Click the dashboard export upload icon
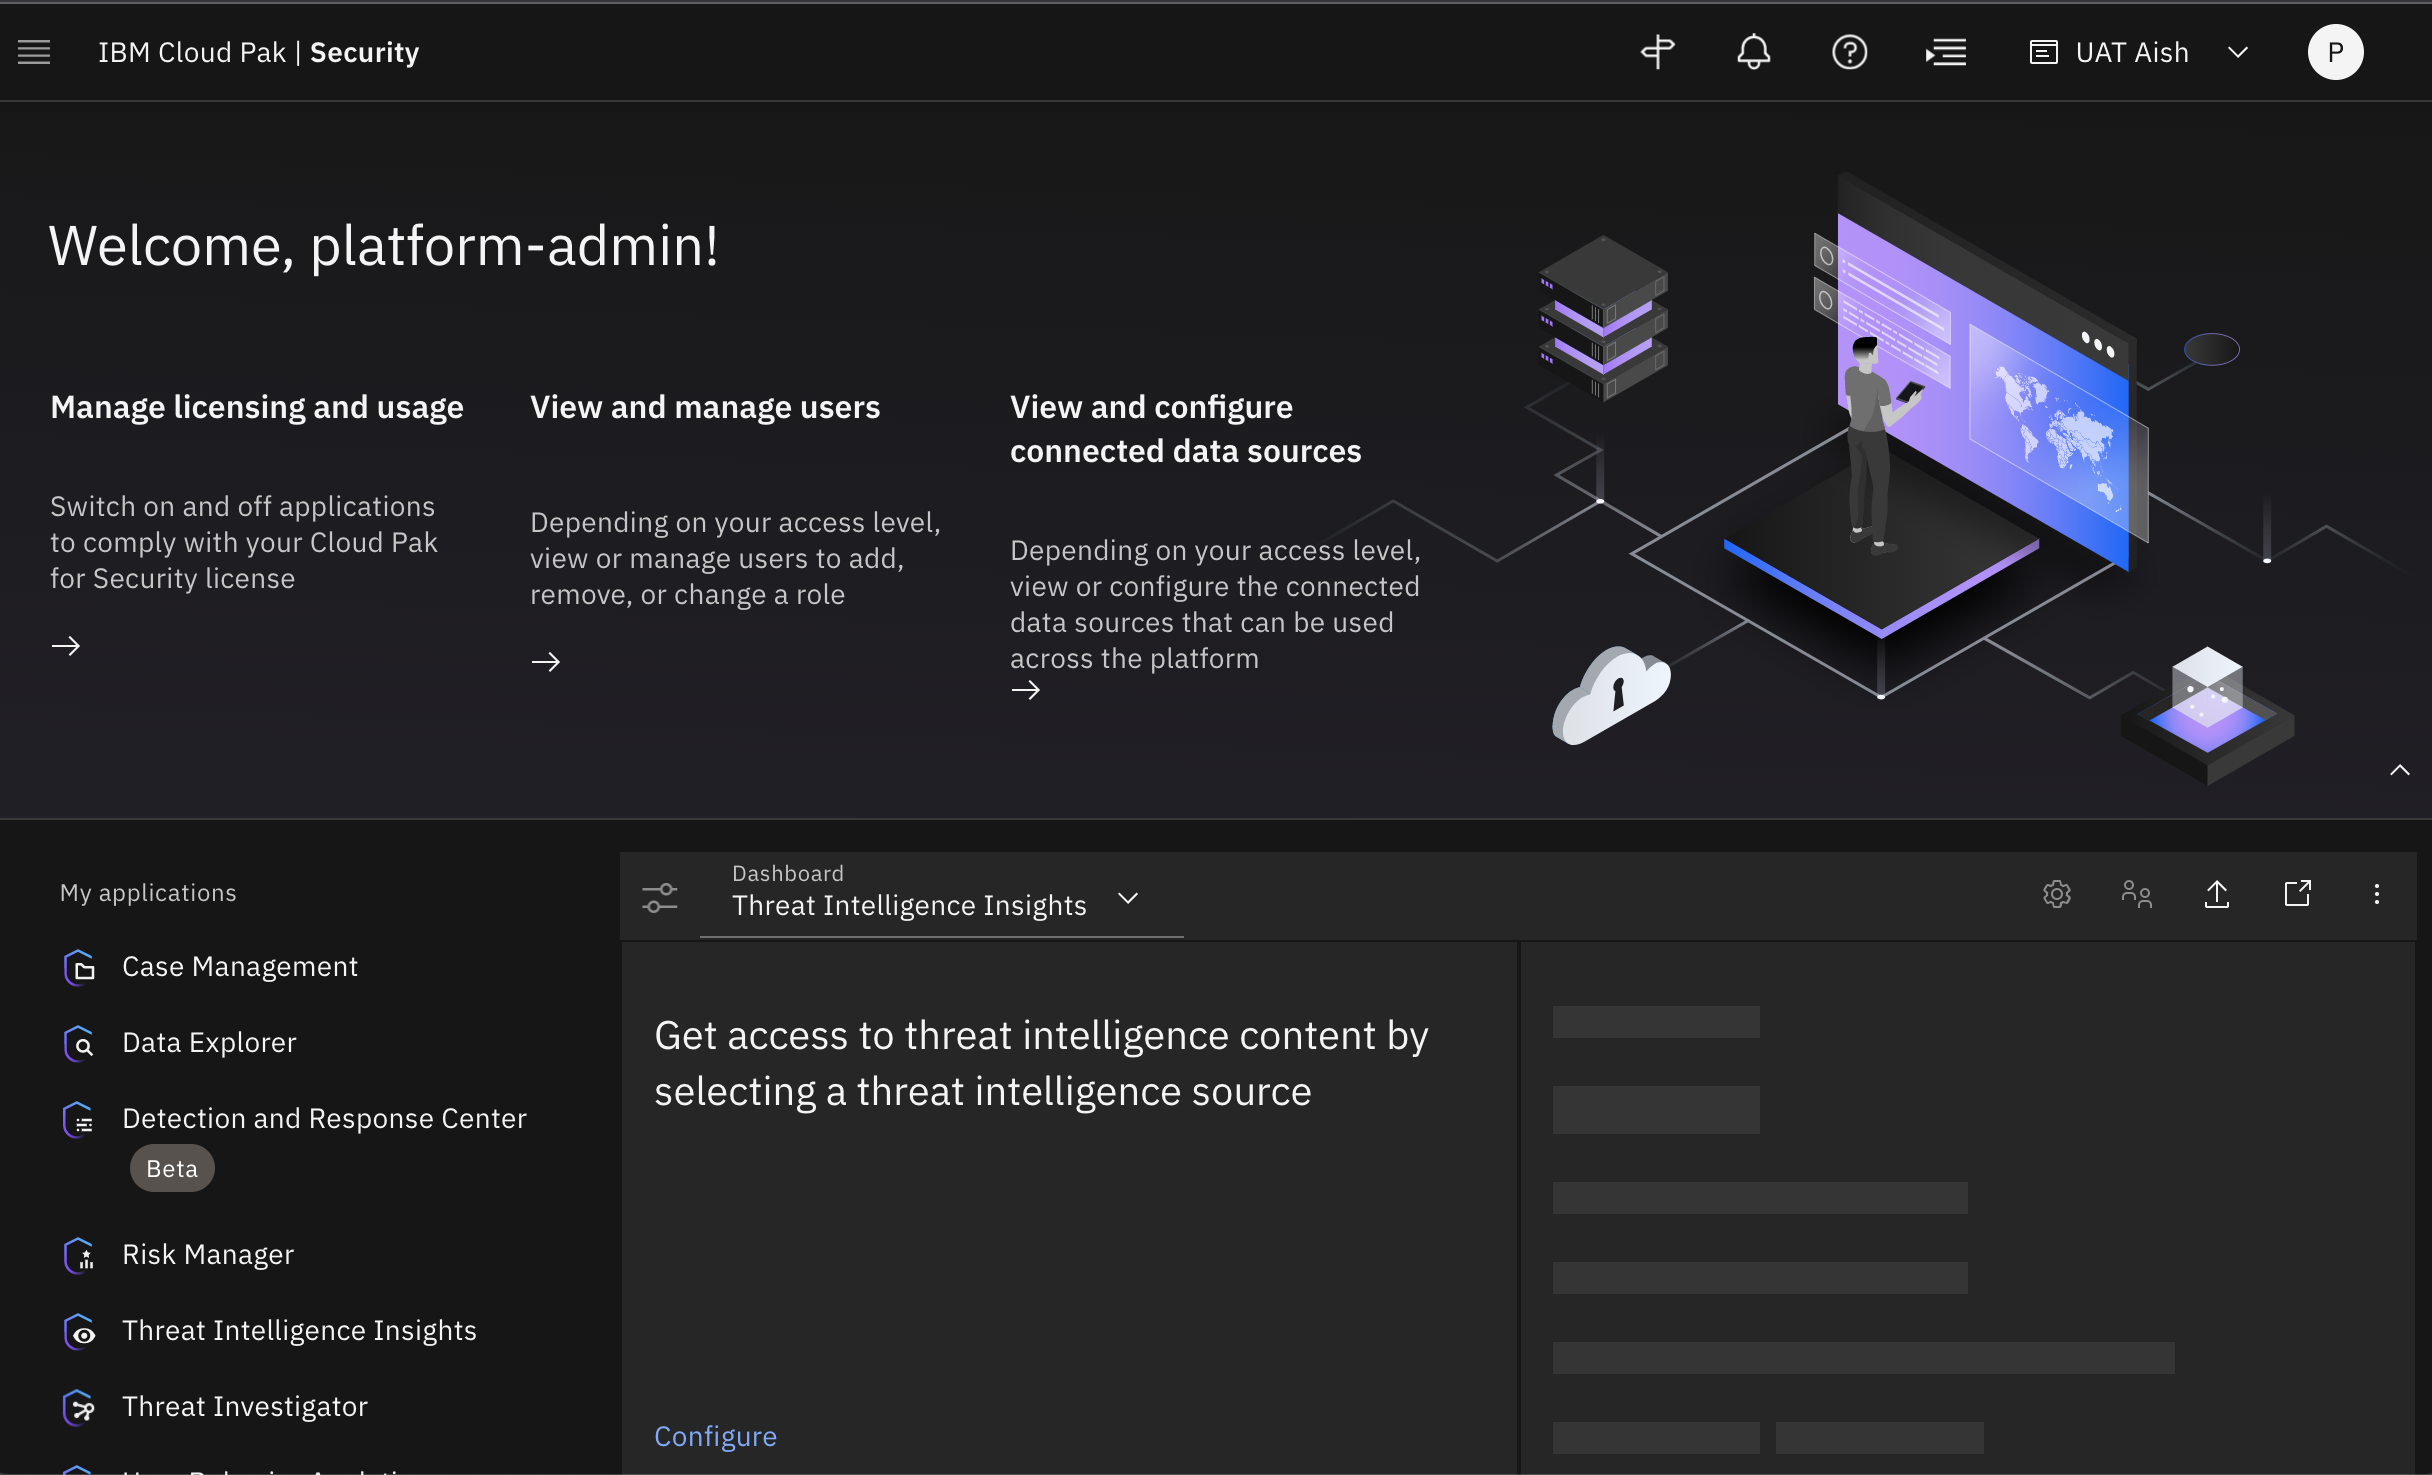 pos(2217,894)
